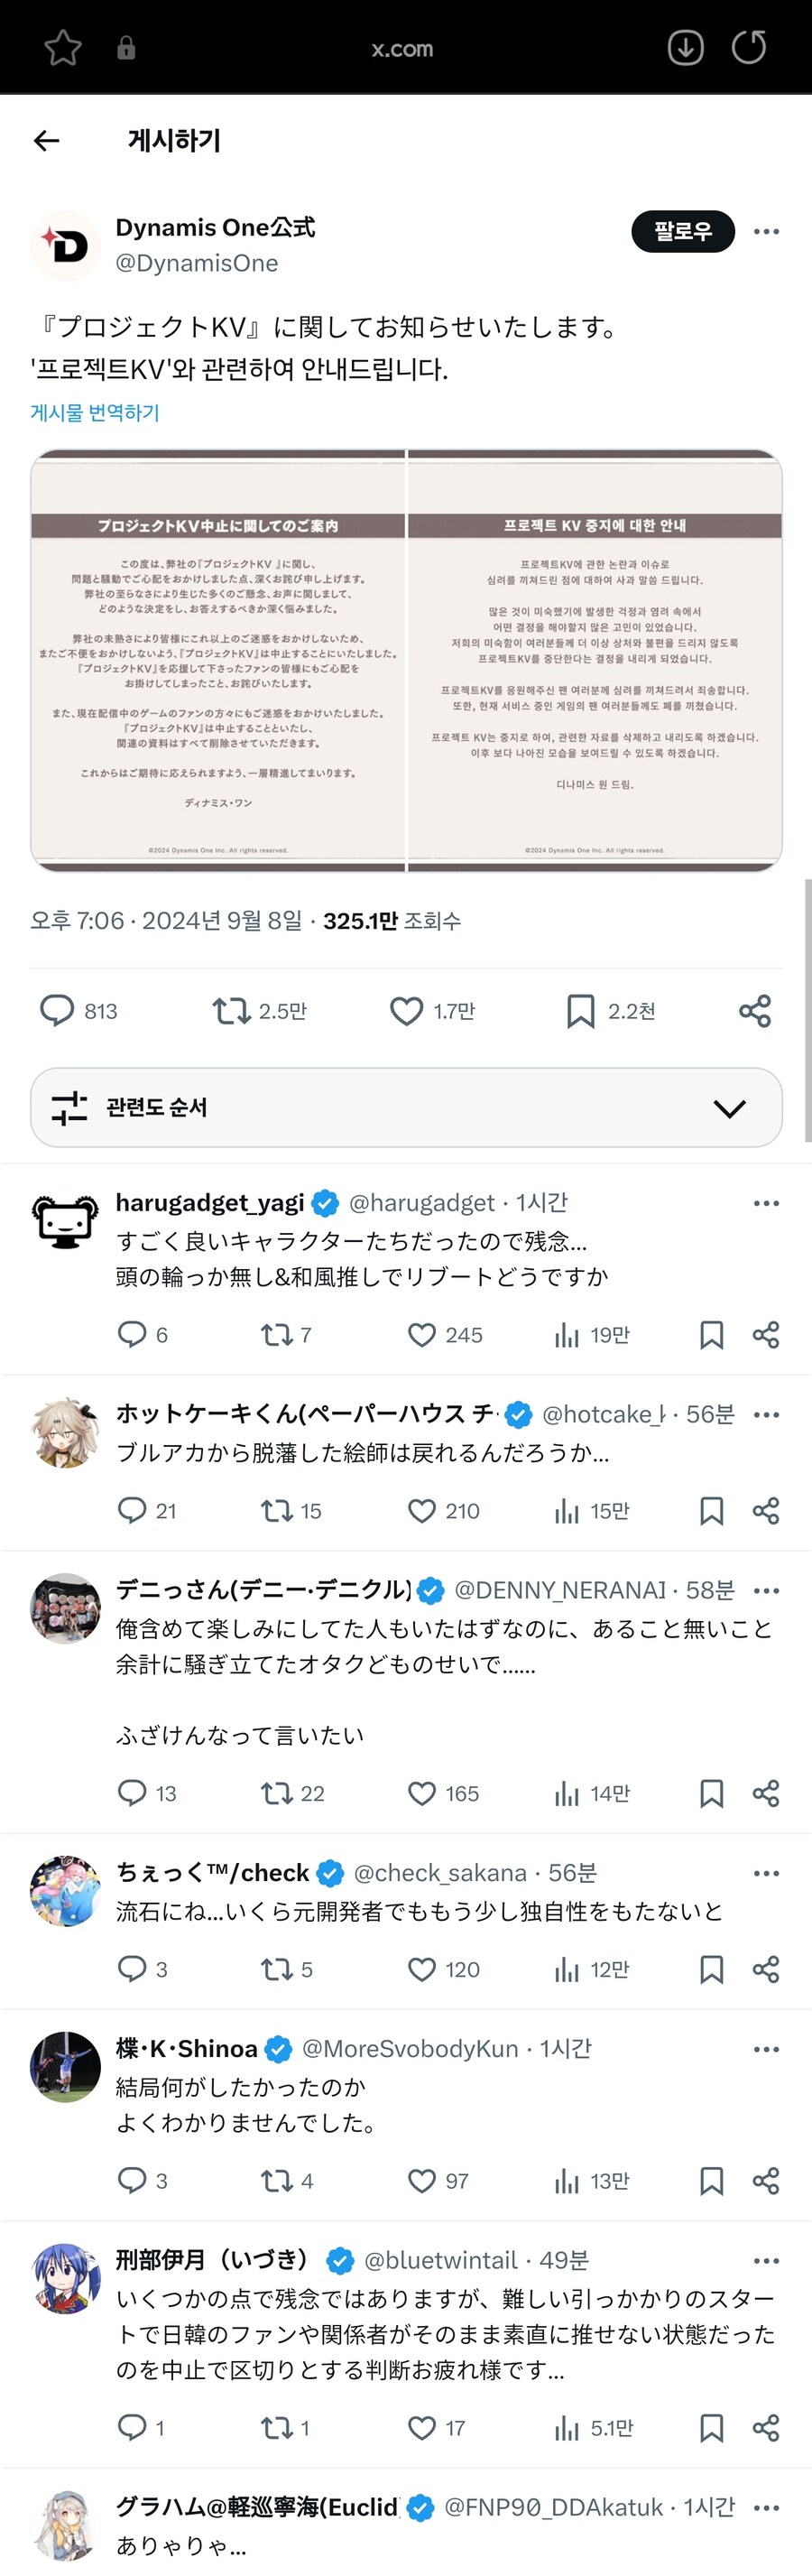This screenshot has height=2576, width=812.
Task: Bookmark MoreSvobodyKun's reply
Action: (x=711, y=2181)
